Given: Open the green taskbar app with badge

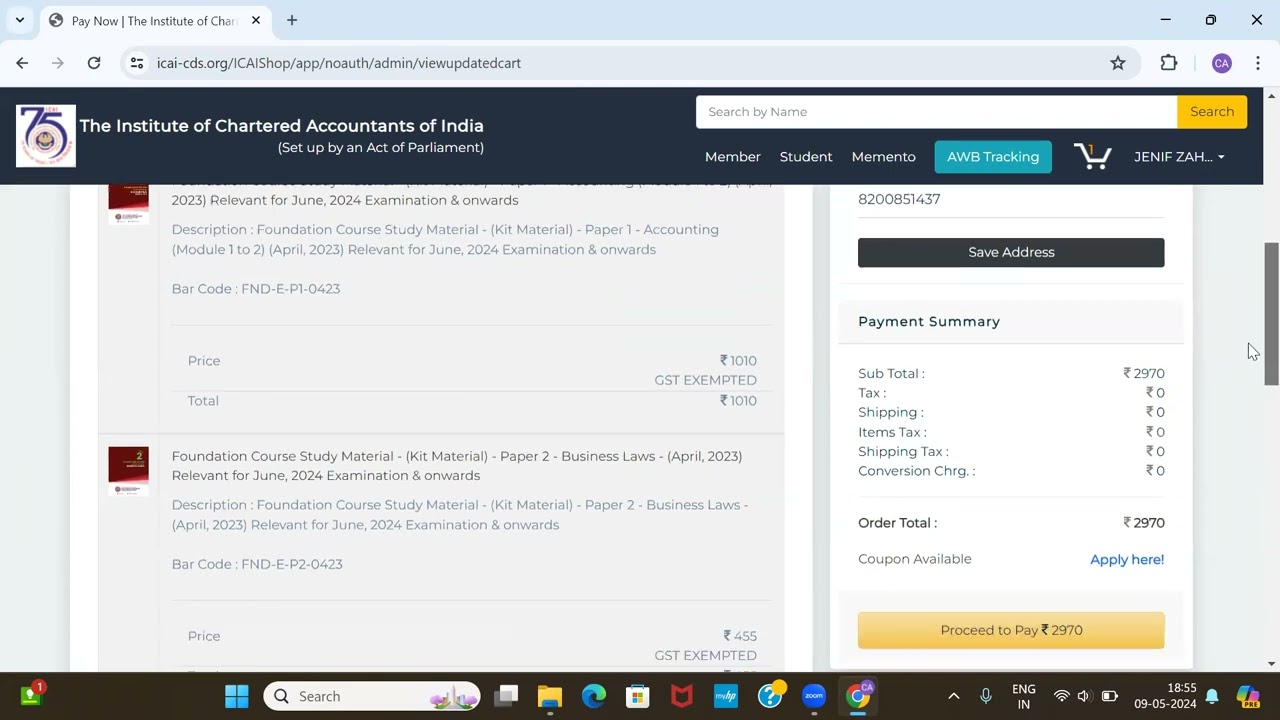Looking at the screenshot, I should coord(30,694).
